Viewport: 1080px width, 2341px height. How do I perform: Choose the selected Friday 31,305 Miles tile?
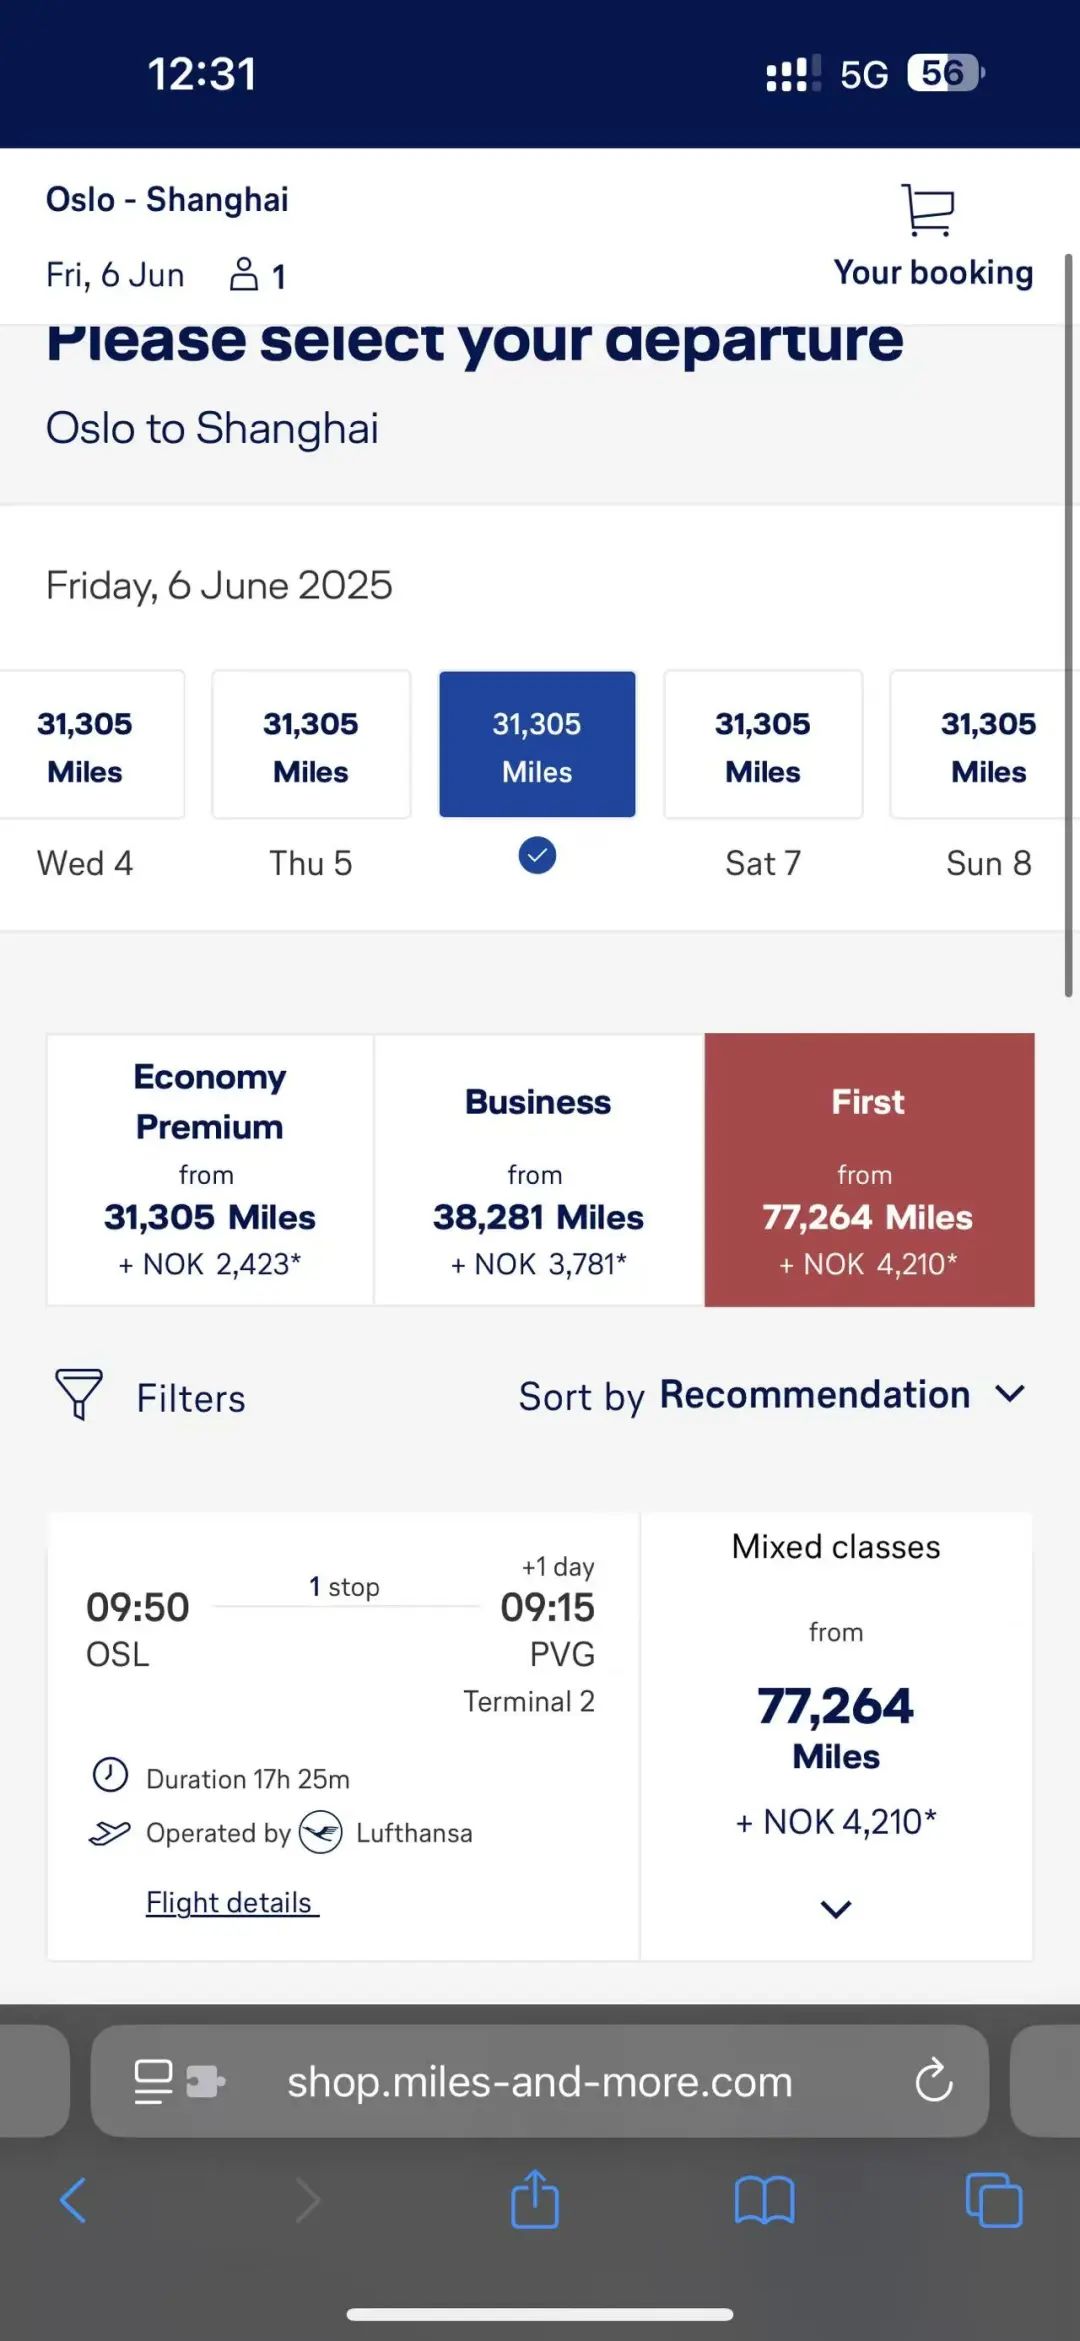pos(537,745)
